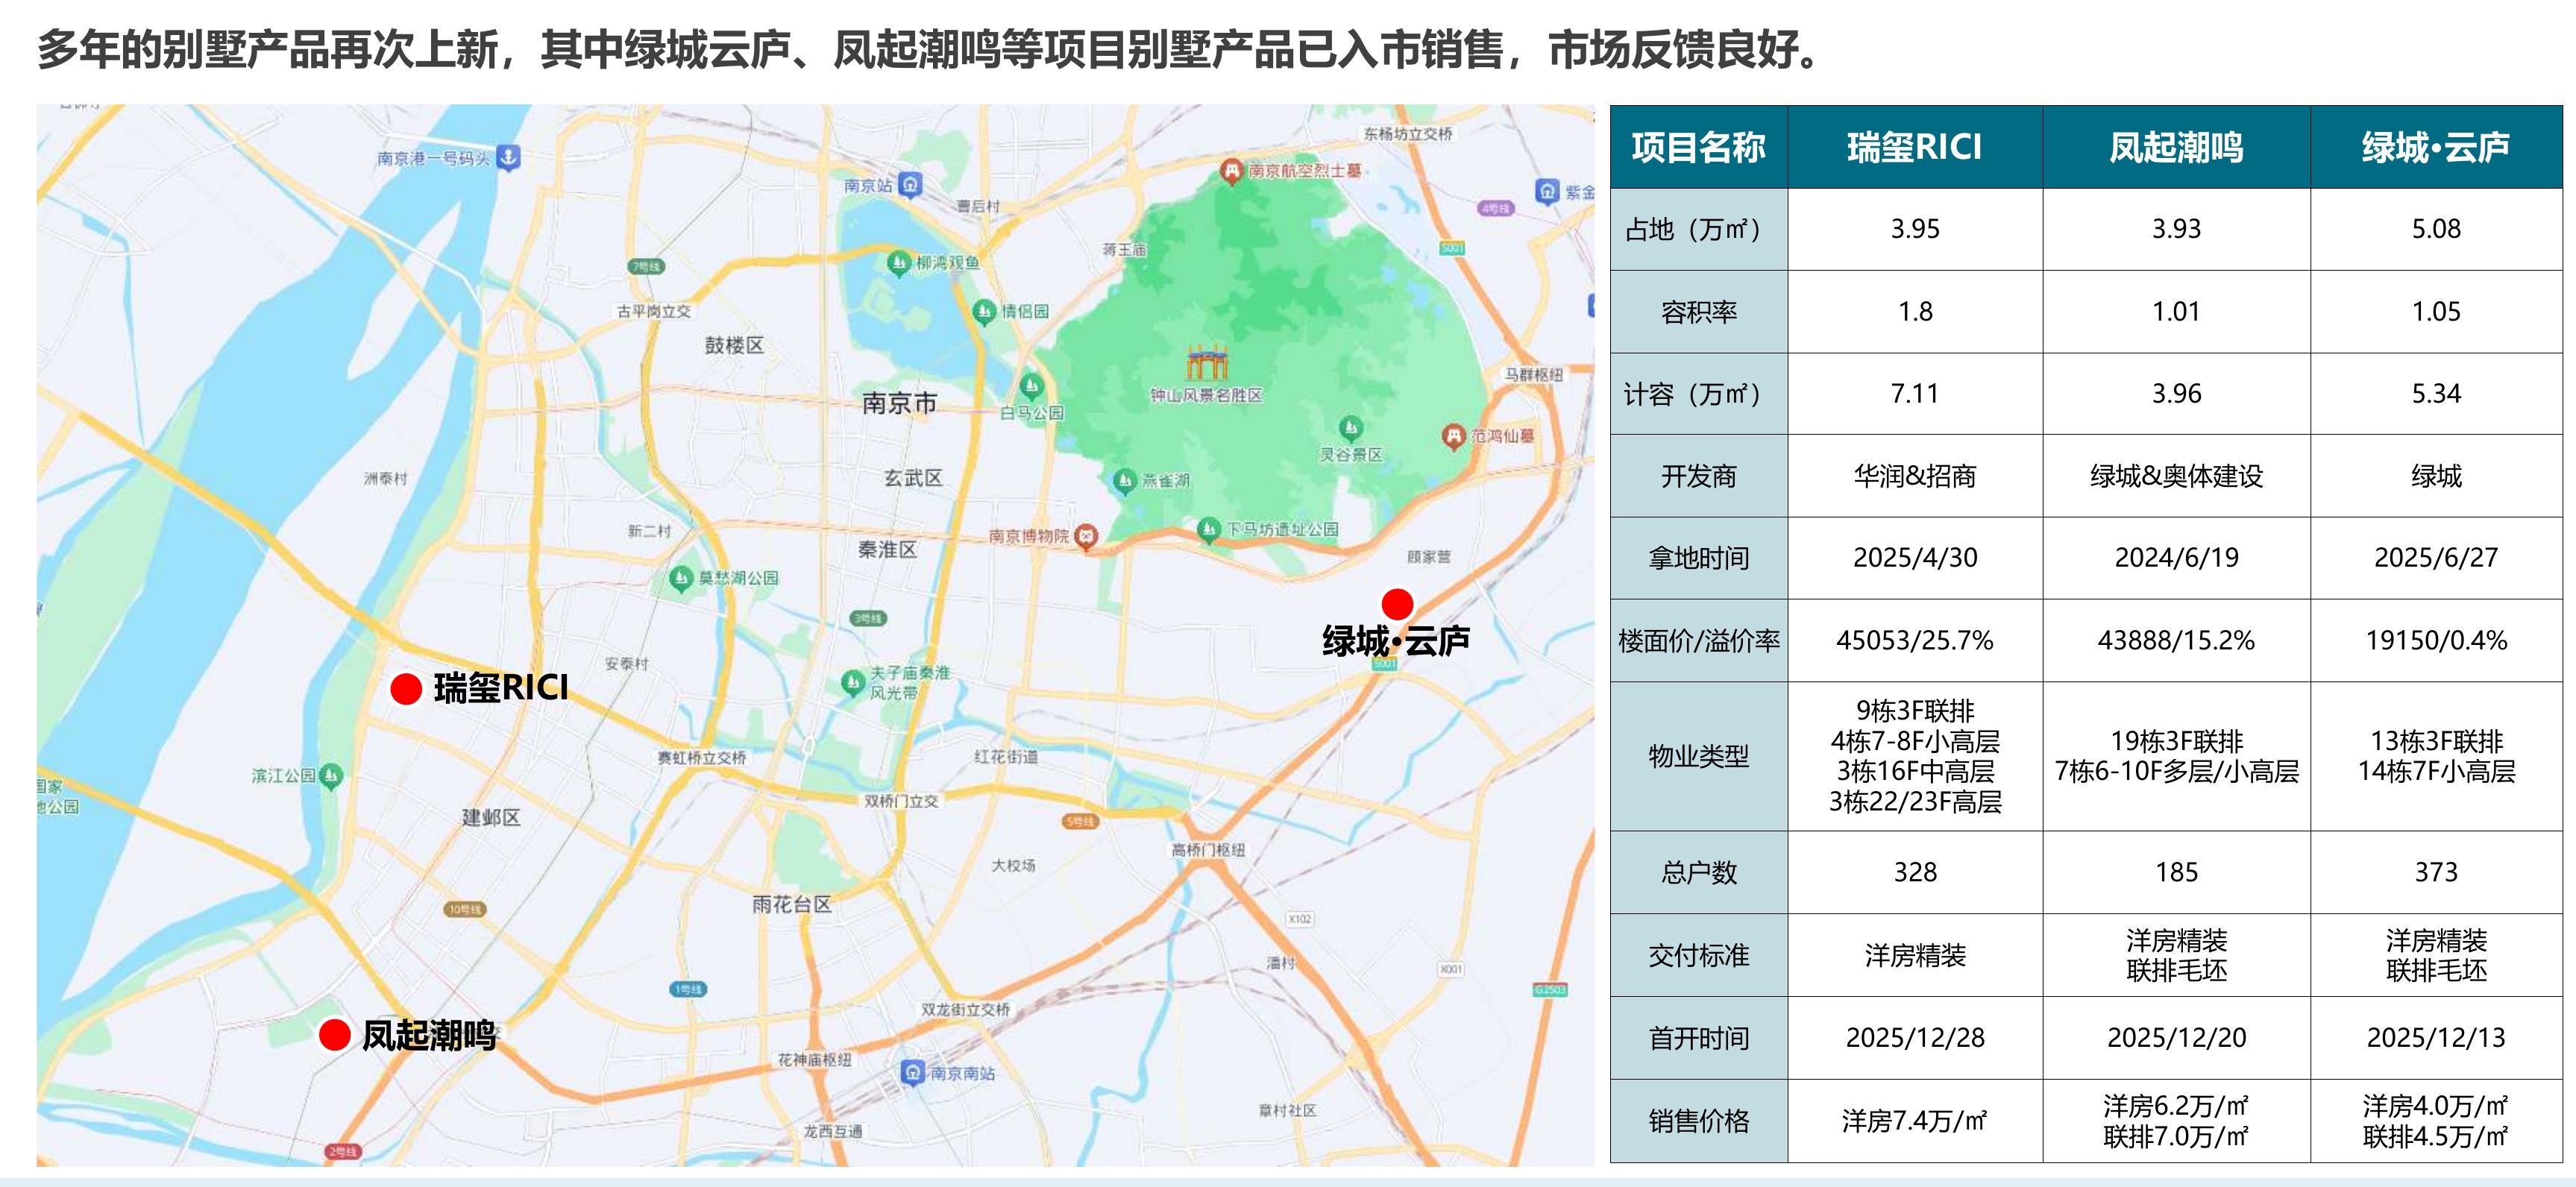2576x1187 pixels.
Task: Click the 滨江公园 park icon
Action: point(331,776)
